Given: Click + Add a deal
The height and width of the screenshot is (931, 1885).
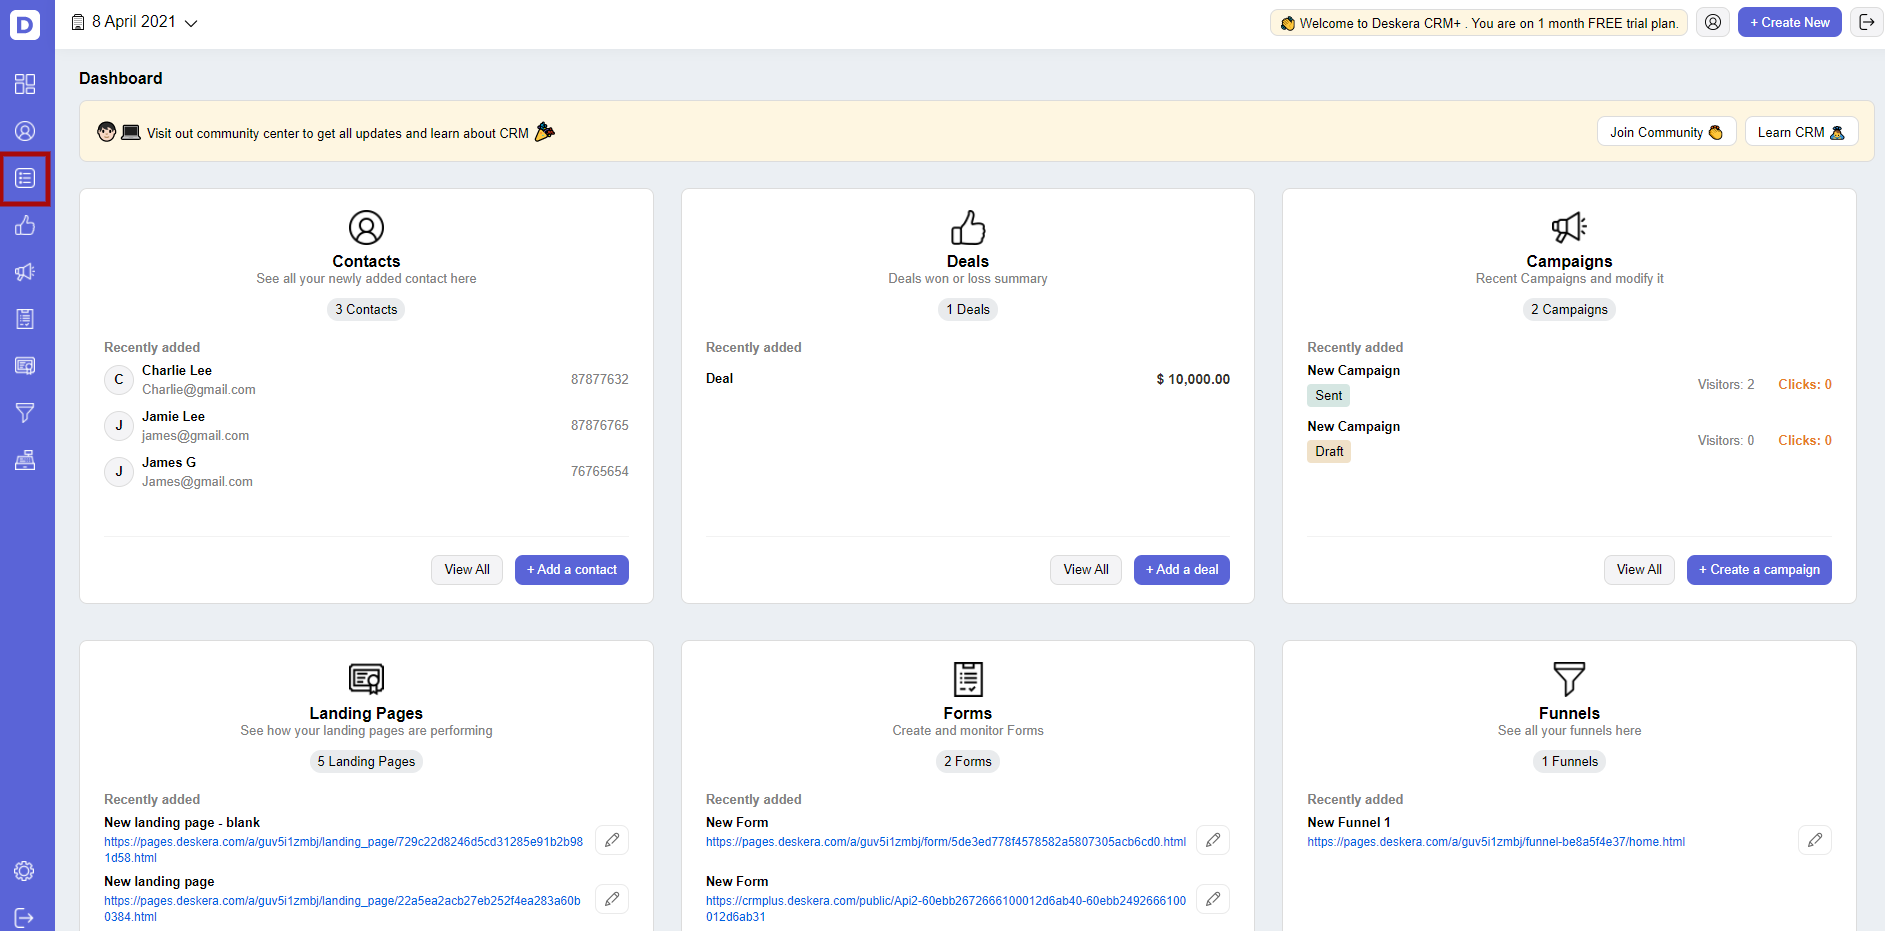Looking at the screenshot, I should click(x=1182, y=570).
